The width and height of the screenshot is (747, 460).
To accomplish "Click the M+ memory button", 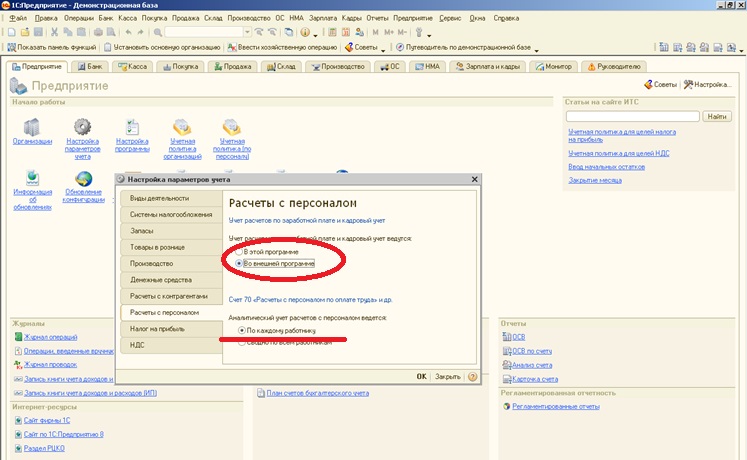I will 389,32.
